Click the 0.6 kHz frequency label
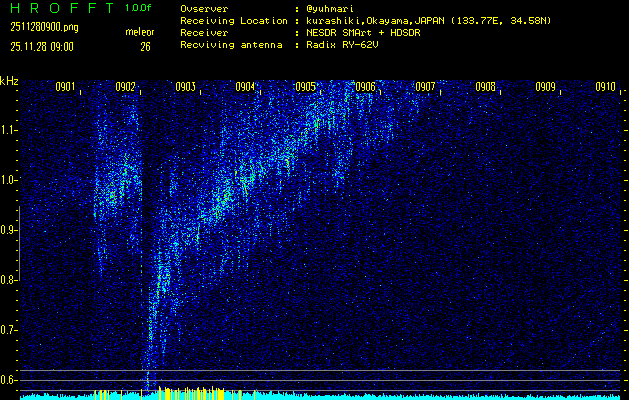This screenshot has height=400, width=629. click(x=9, y=380)
